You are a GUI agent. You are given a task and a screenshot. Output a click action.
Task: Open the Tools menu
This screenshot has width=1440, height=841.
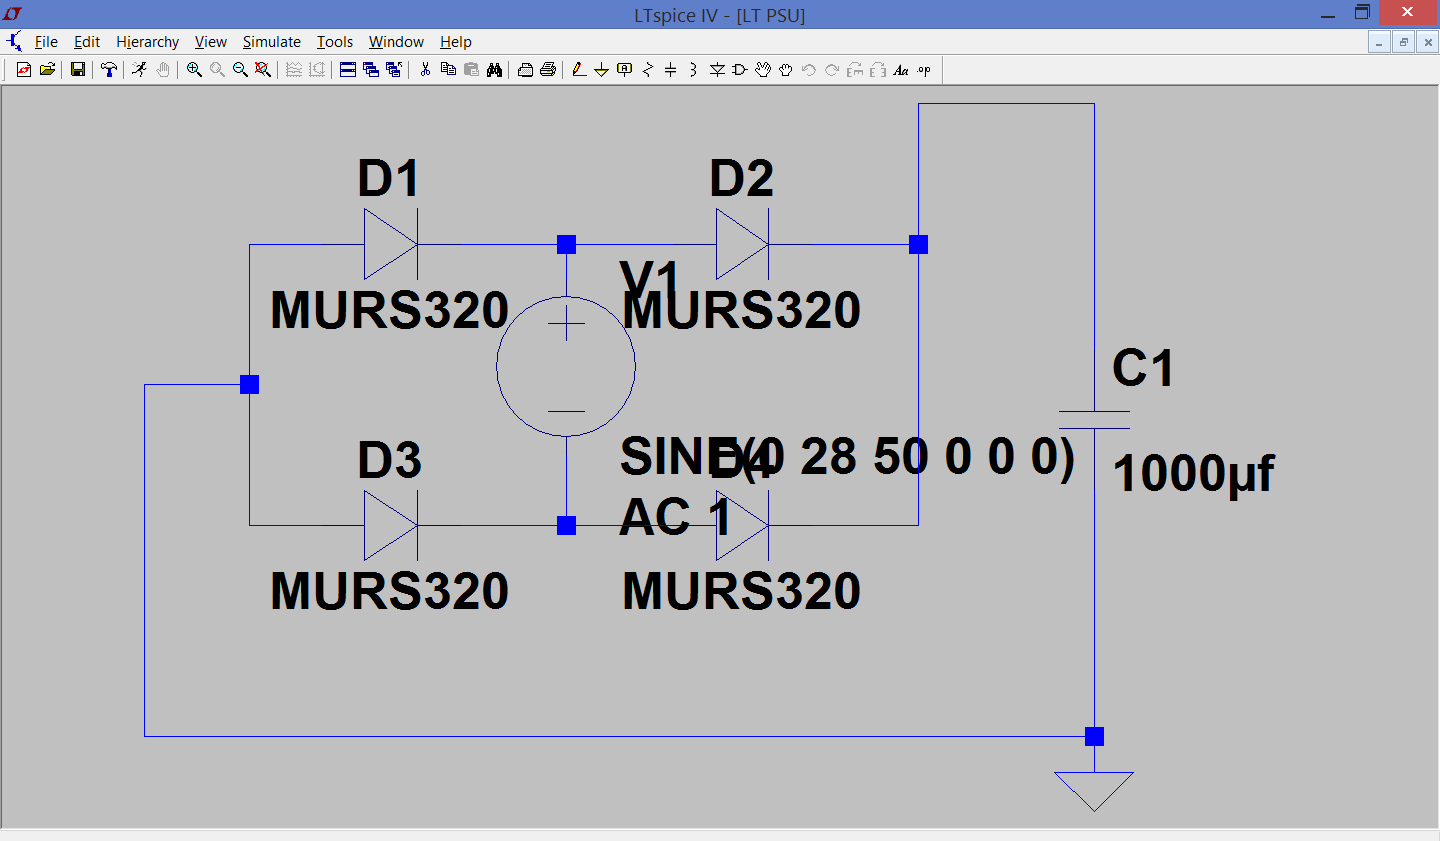click(335, 42)
